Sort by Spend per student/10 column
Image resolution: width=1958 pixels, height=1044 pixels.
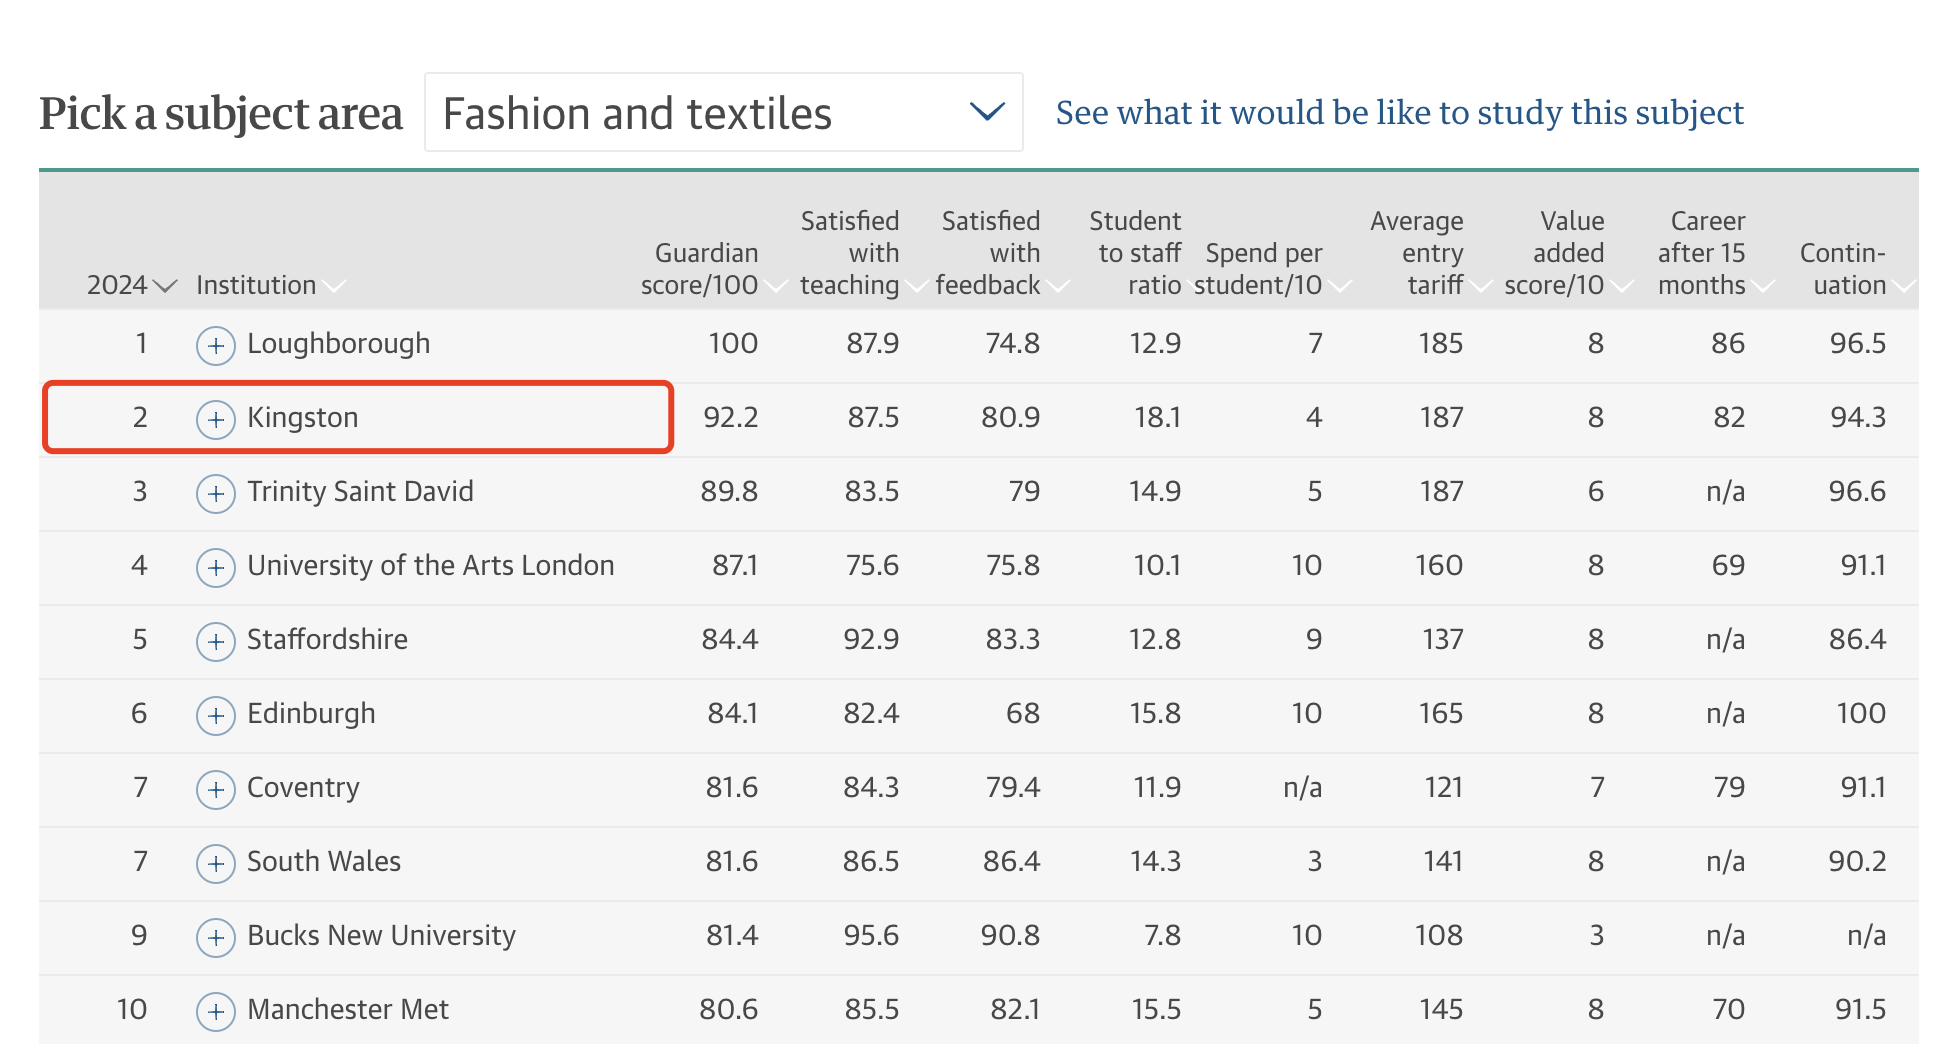tap(1271, 269)
